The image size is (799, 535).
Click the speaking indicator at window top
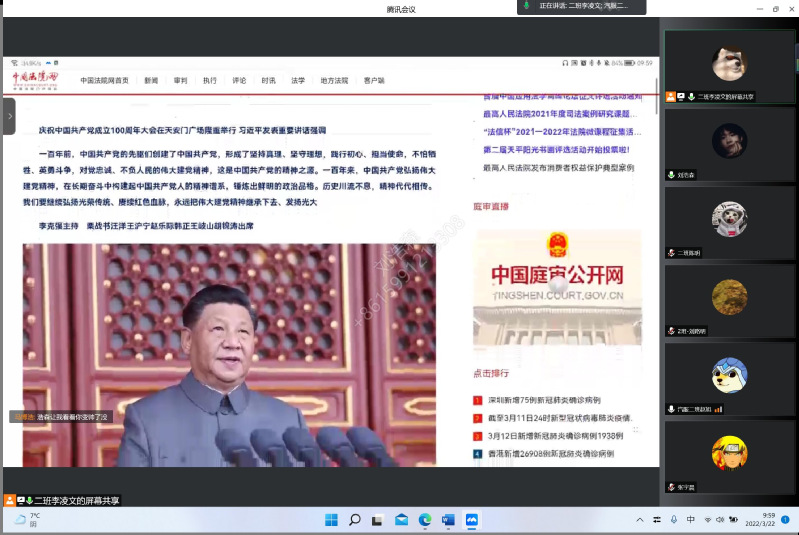pos(582,7)
